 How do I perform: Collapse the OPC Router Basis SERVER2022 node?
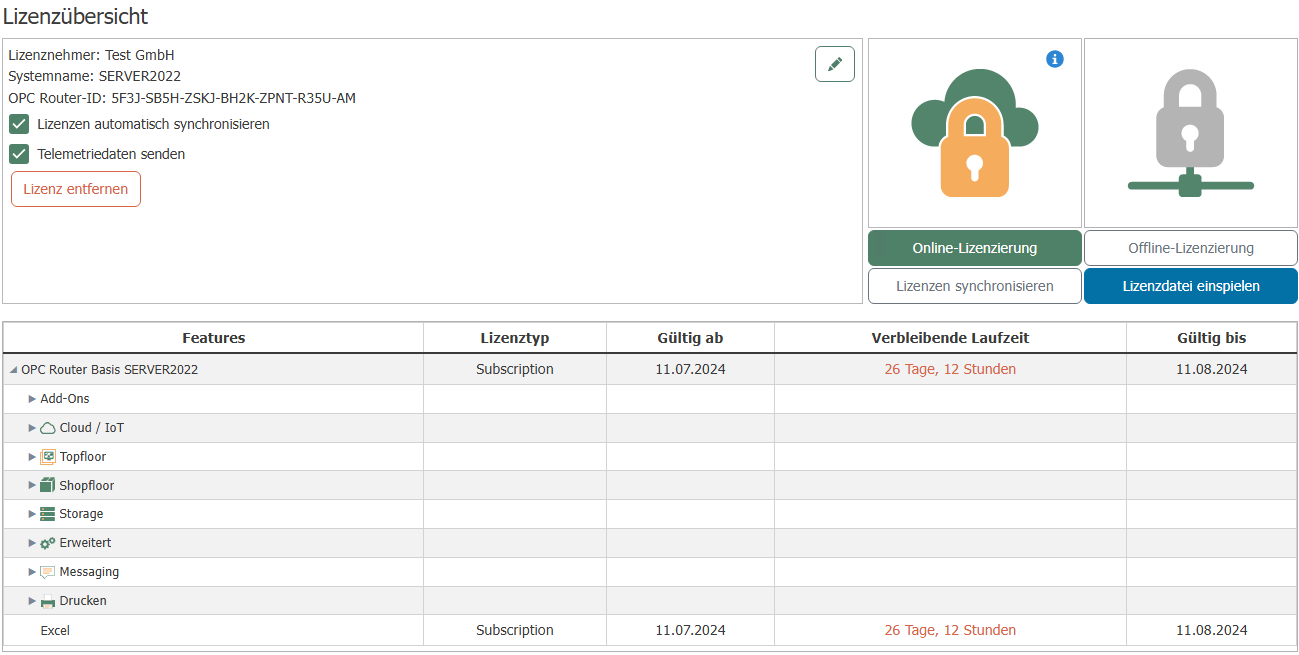coord(13,370)
